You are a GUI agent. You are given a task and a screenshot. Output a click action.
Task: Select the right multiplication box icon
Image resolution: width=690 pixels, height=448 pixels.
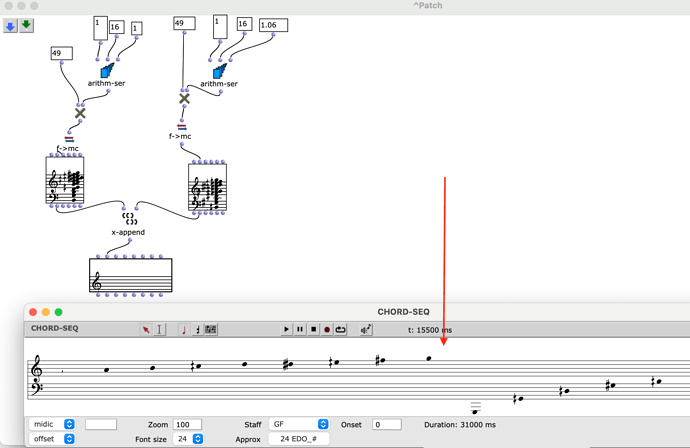click(184, 99)
